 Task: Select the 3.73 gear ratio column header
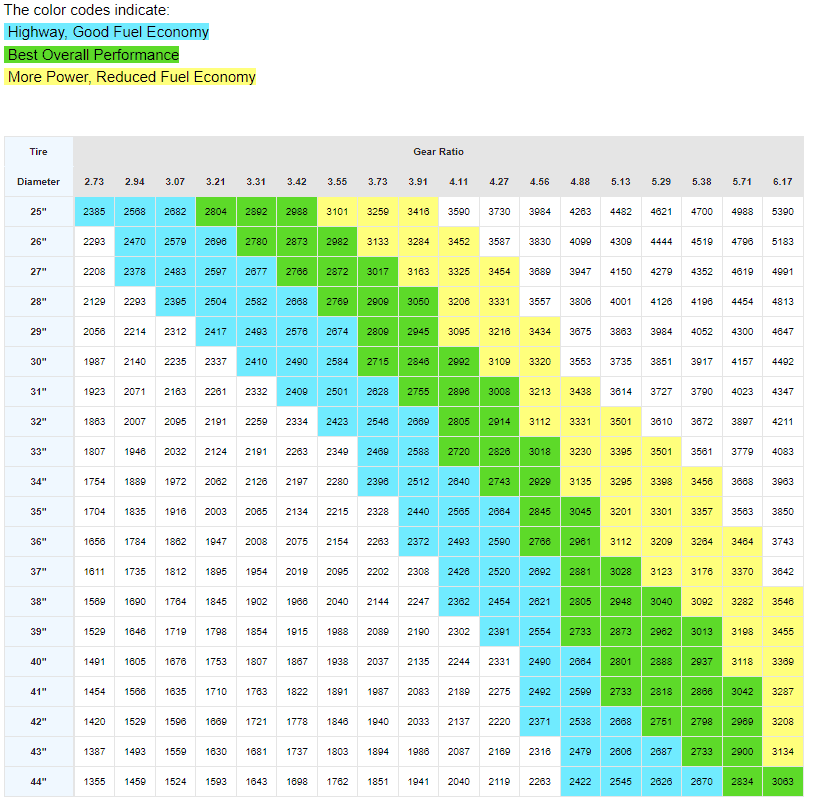[x=377, y=182]
